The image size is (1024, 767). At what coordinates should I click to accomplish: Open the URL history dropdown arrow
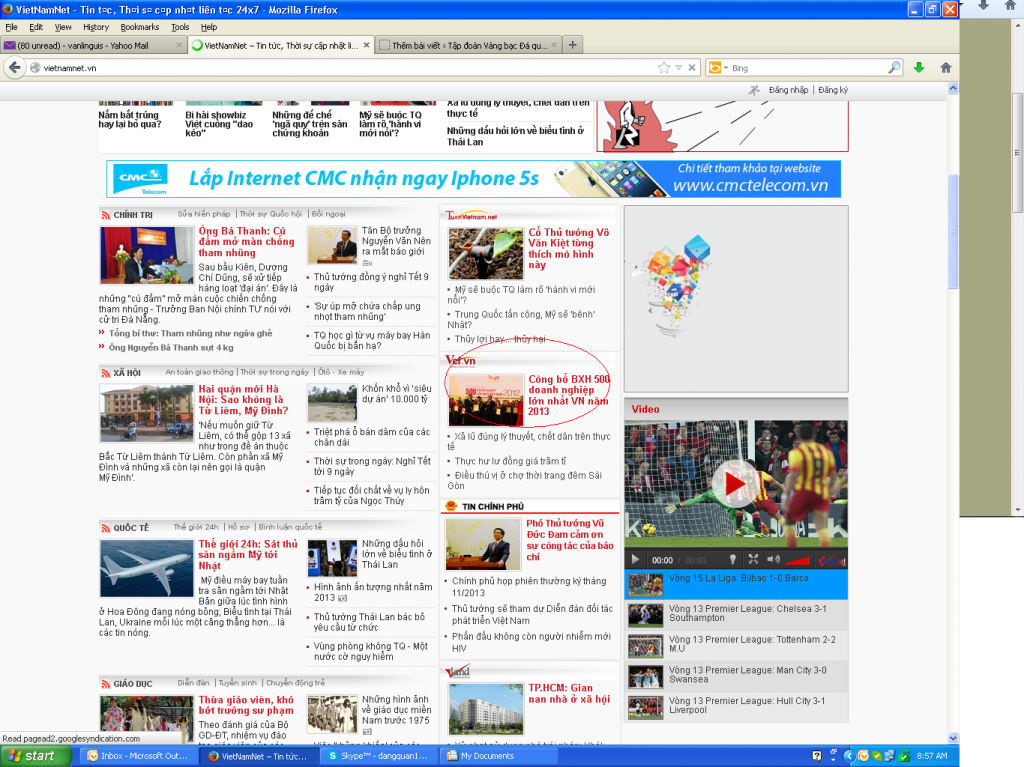tap(679, 68)
